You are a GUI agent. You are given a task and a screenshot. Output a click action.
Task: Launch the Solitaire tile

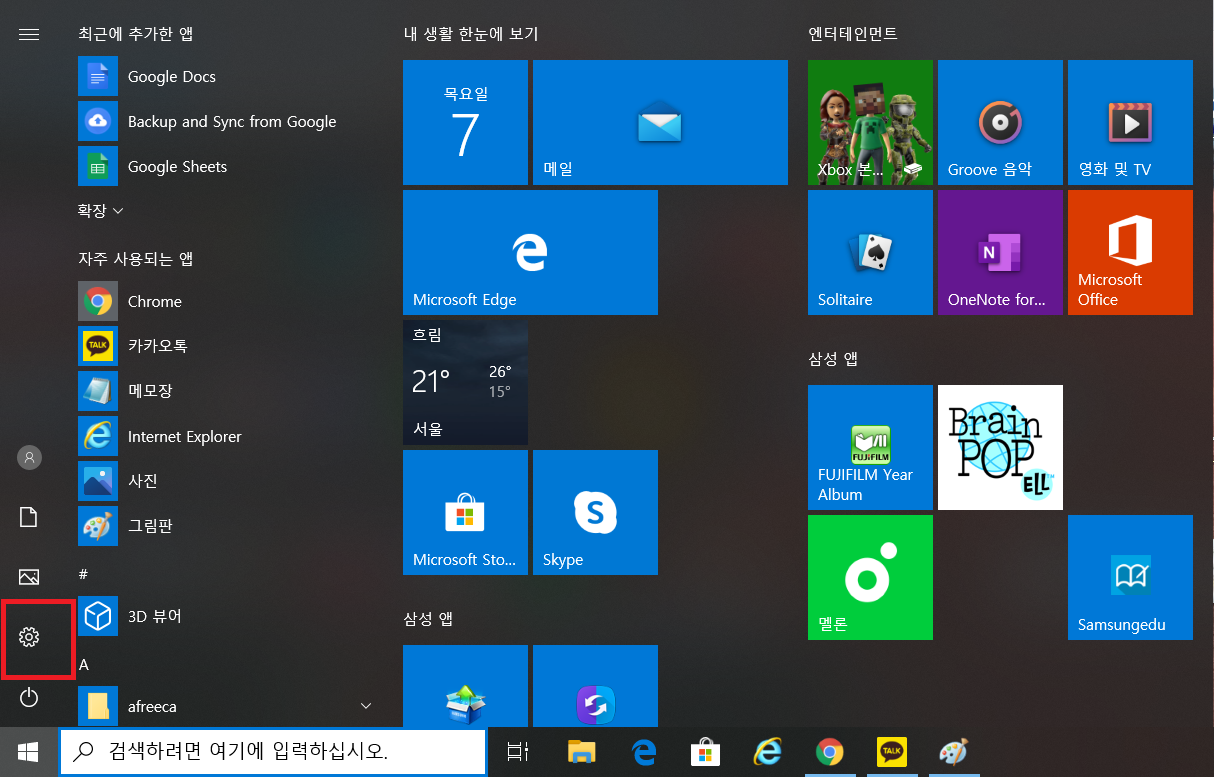[x=870, y=252]
